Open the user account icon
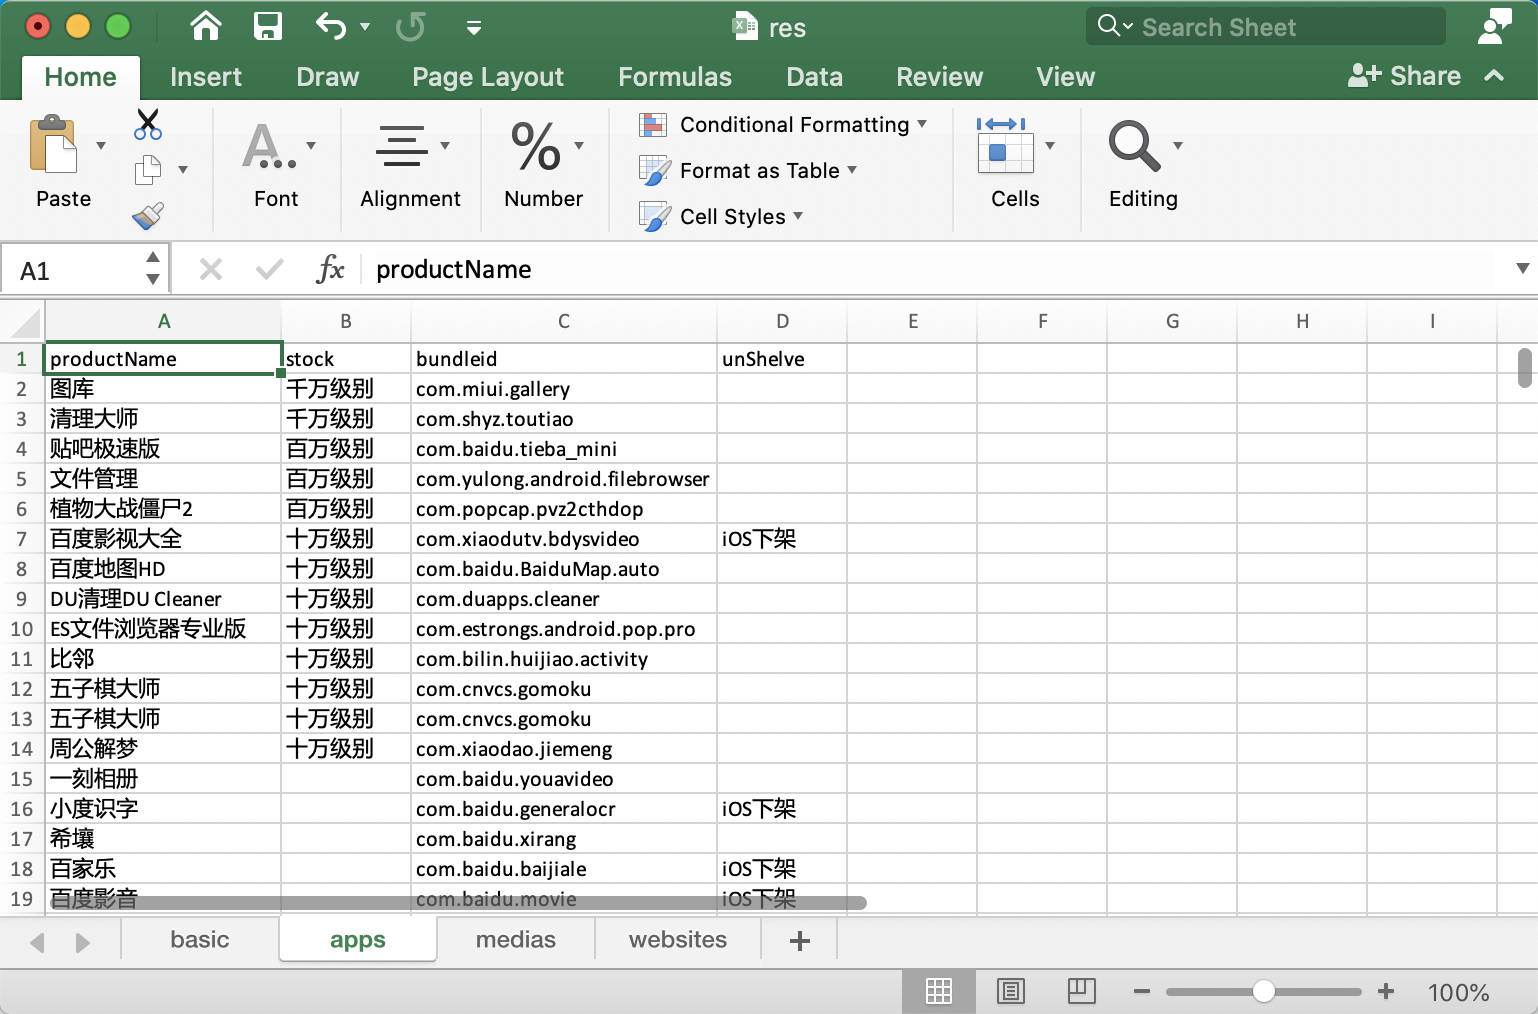1538x1014 pixels. (1494, 27)
